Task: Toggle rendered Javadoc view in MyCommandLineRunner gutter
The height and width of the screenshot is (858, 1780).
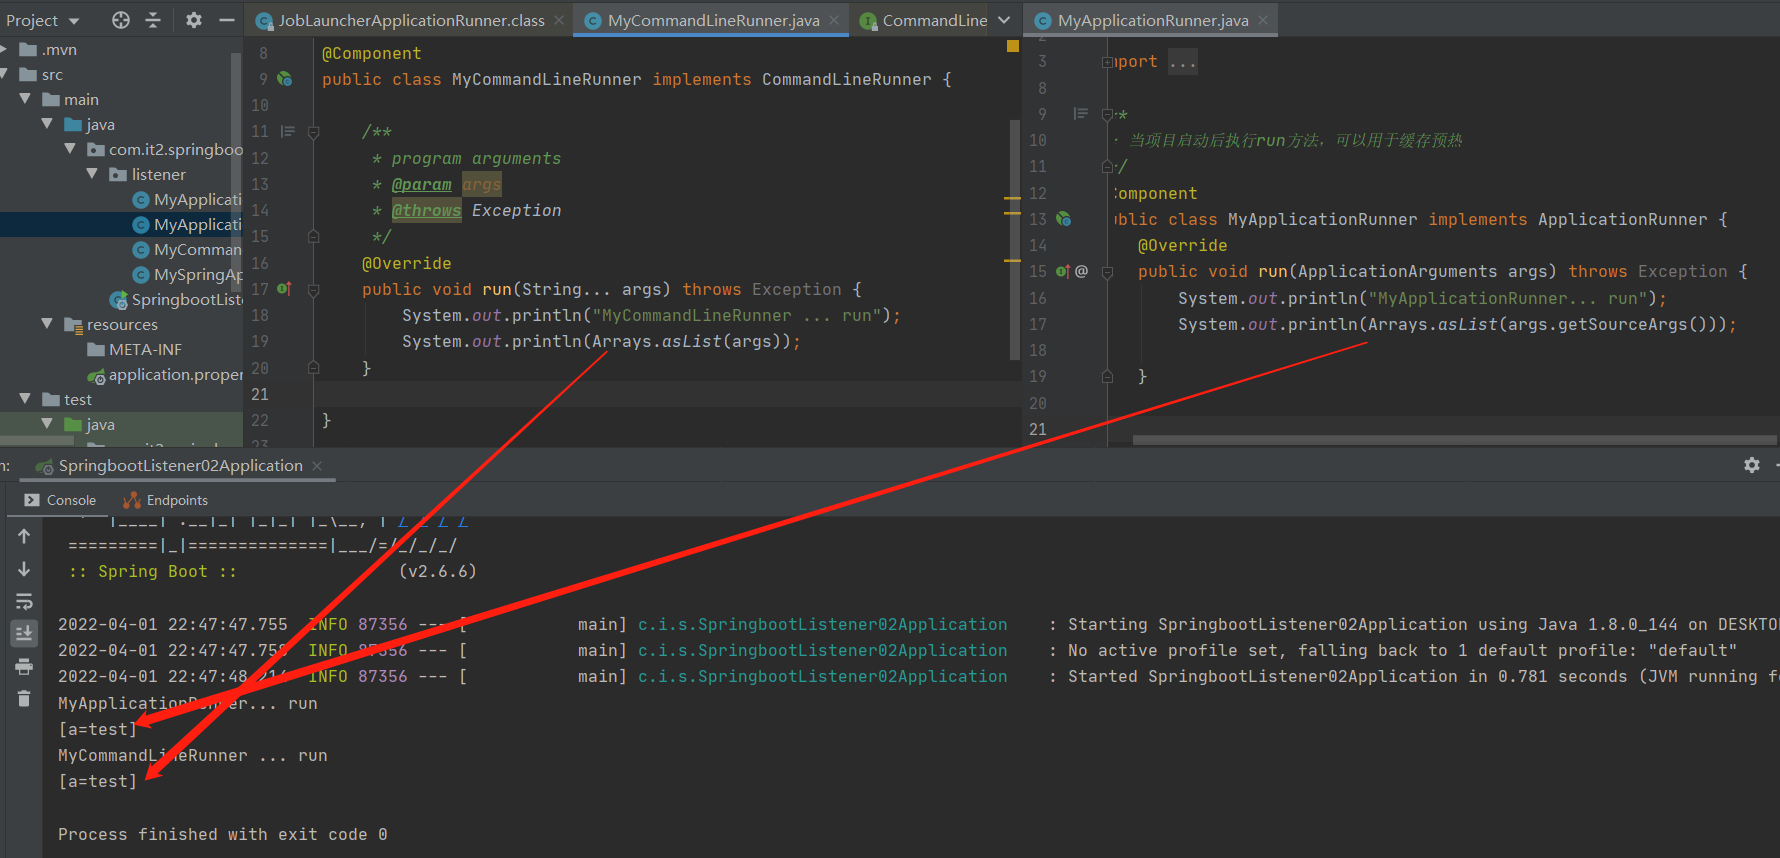Action: click(x=288, y=131)
